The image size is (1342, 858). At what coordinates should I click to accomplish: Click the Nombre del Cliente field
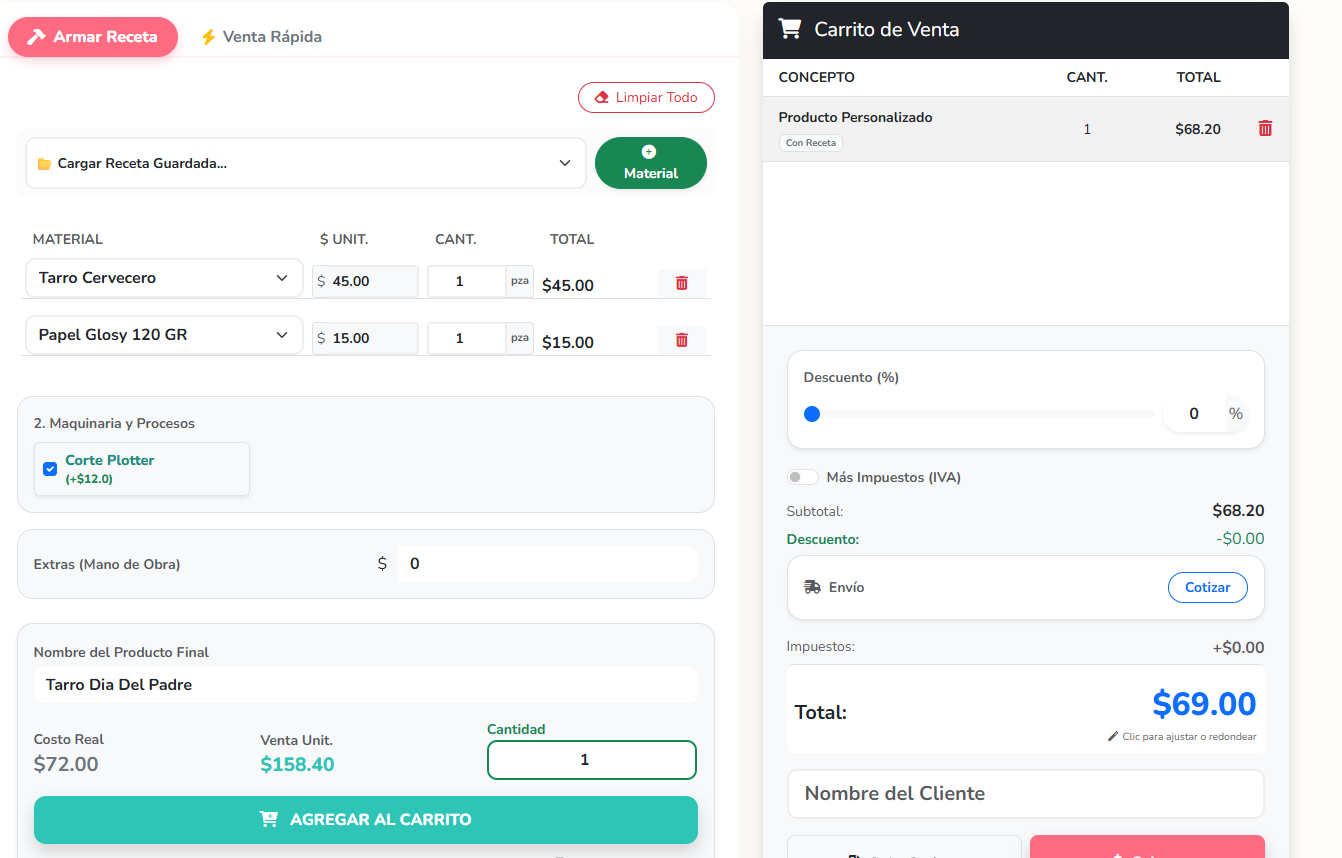point(1026,794)
